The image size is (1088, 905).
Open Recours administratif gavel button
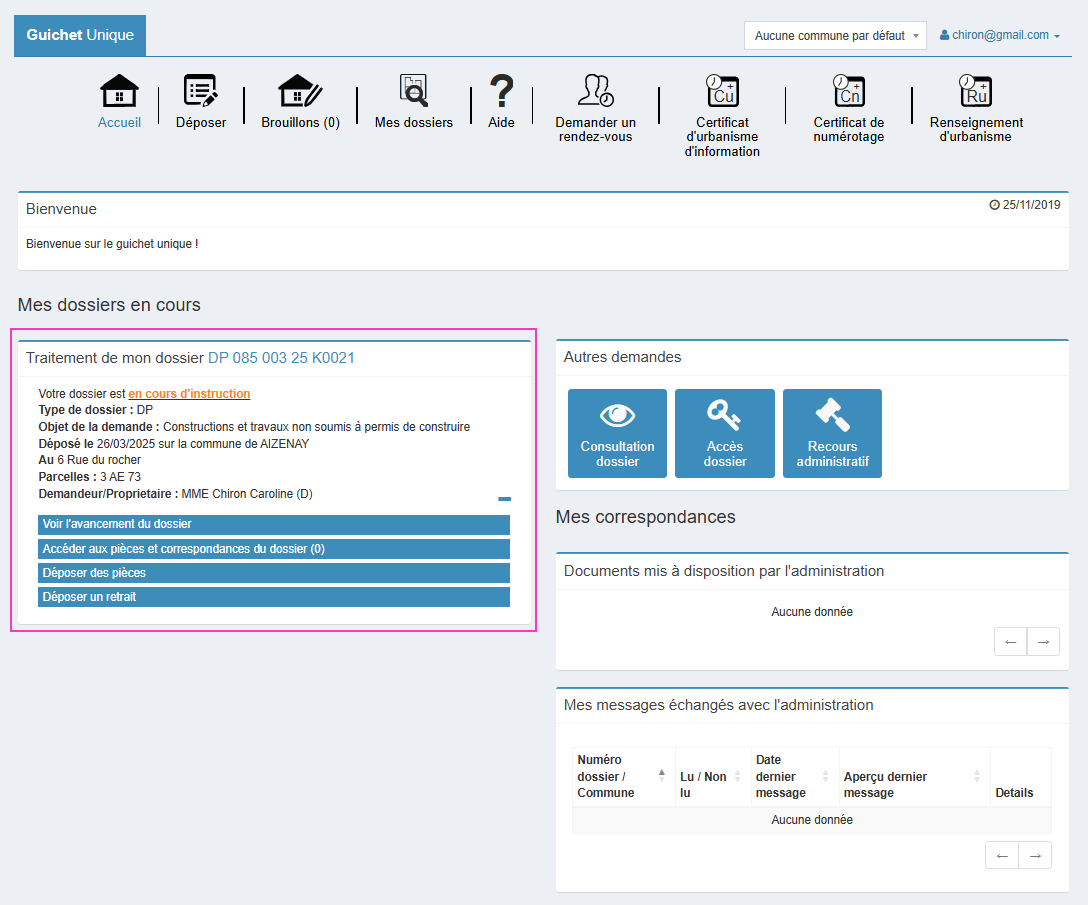point(832,433)
